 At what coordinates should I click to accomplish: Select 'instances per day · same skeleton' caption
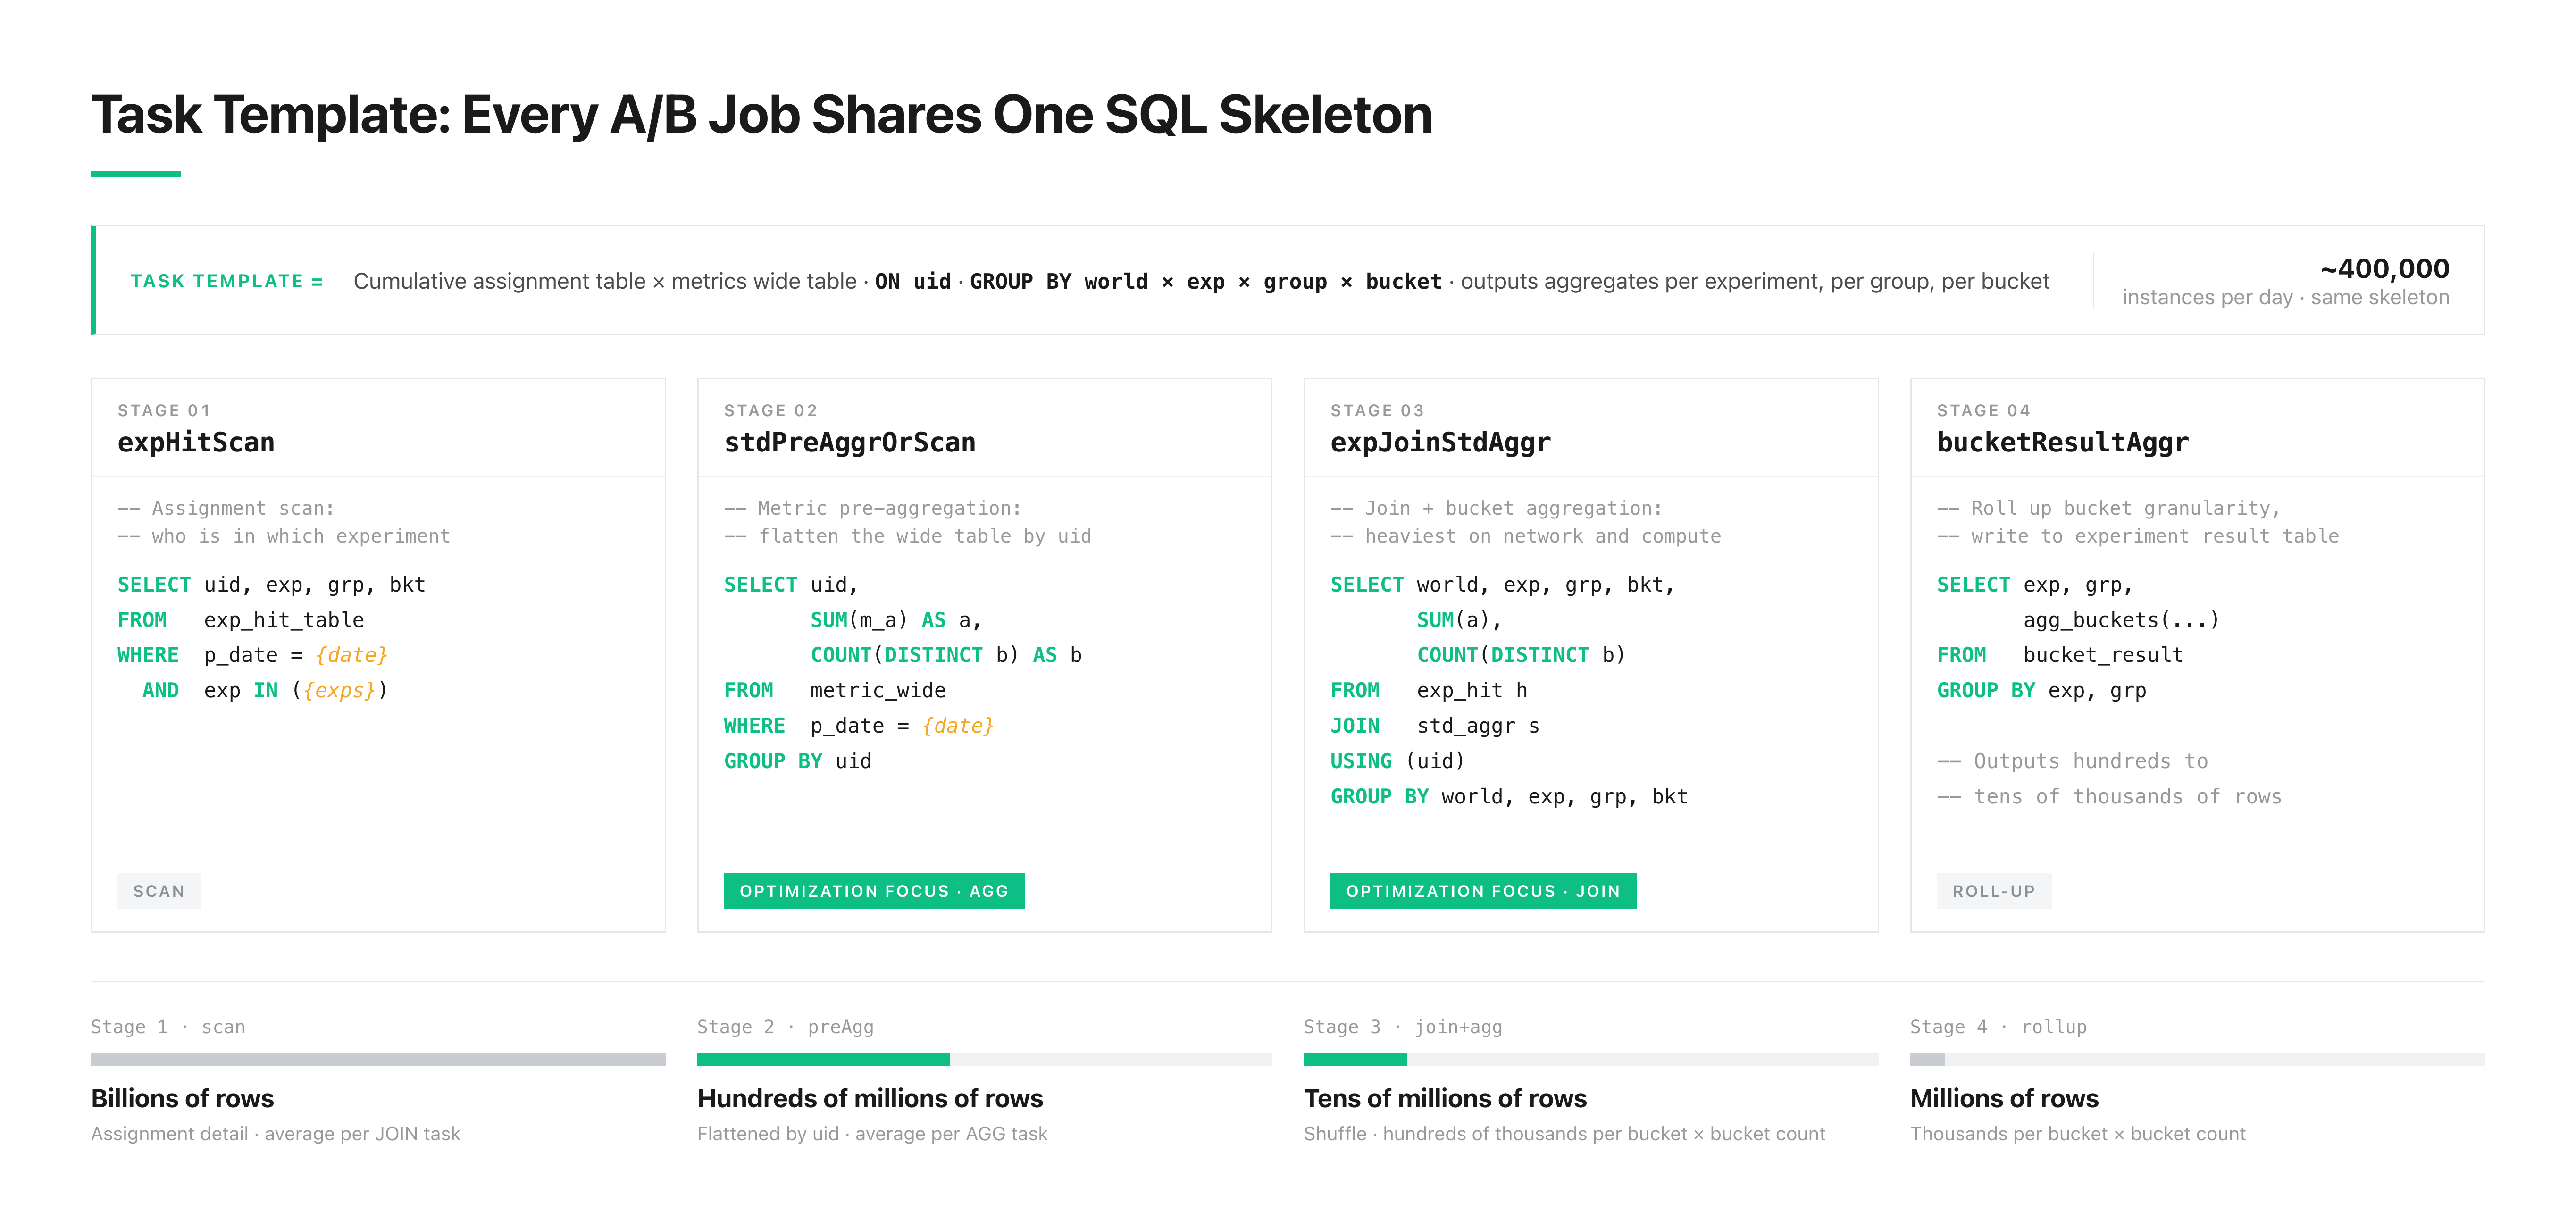tap(2286, 297)
